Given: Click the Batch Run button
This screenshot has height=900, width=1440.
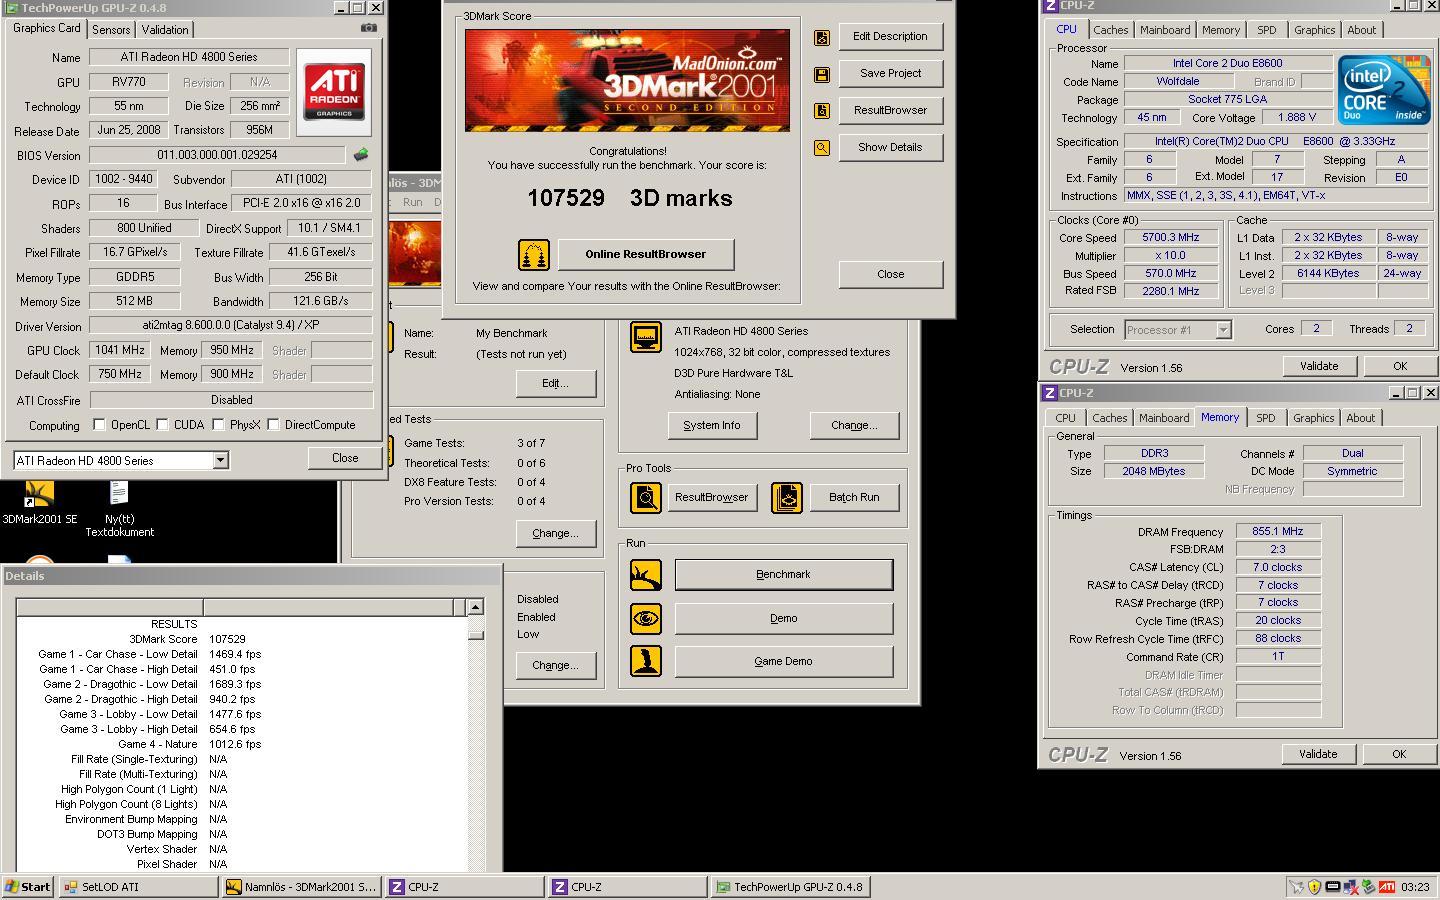Looking at the screenshot, I should [x=854, y=497].
